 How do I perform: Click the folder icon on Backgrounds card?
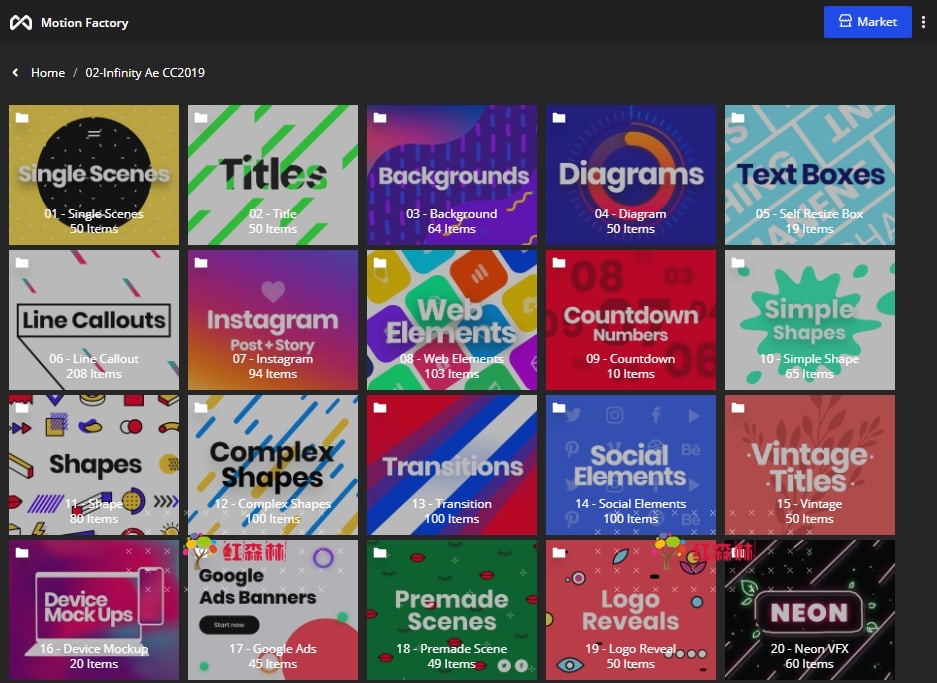pyautogui.click(x=380, y=118)
